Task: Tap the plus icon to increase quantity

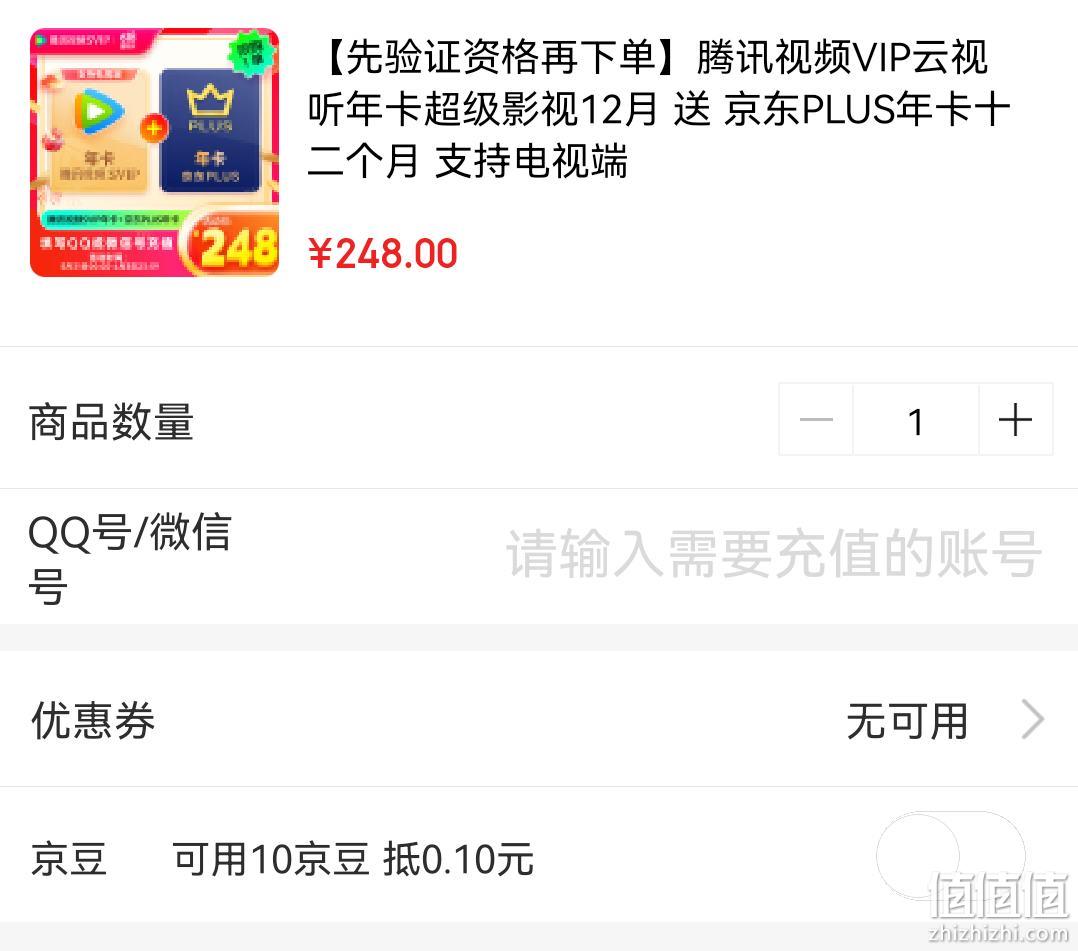Action: click(1015, 419)
